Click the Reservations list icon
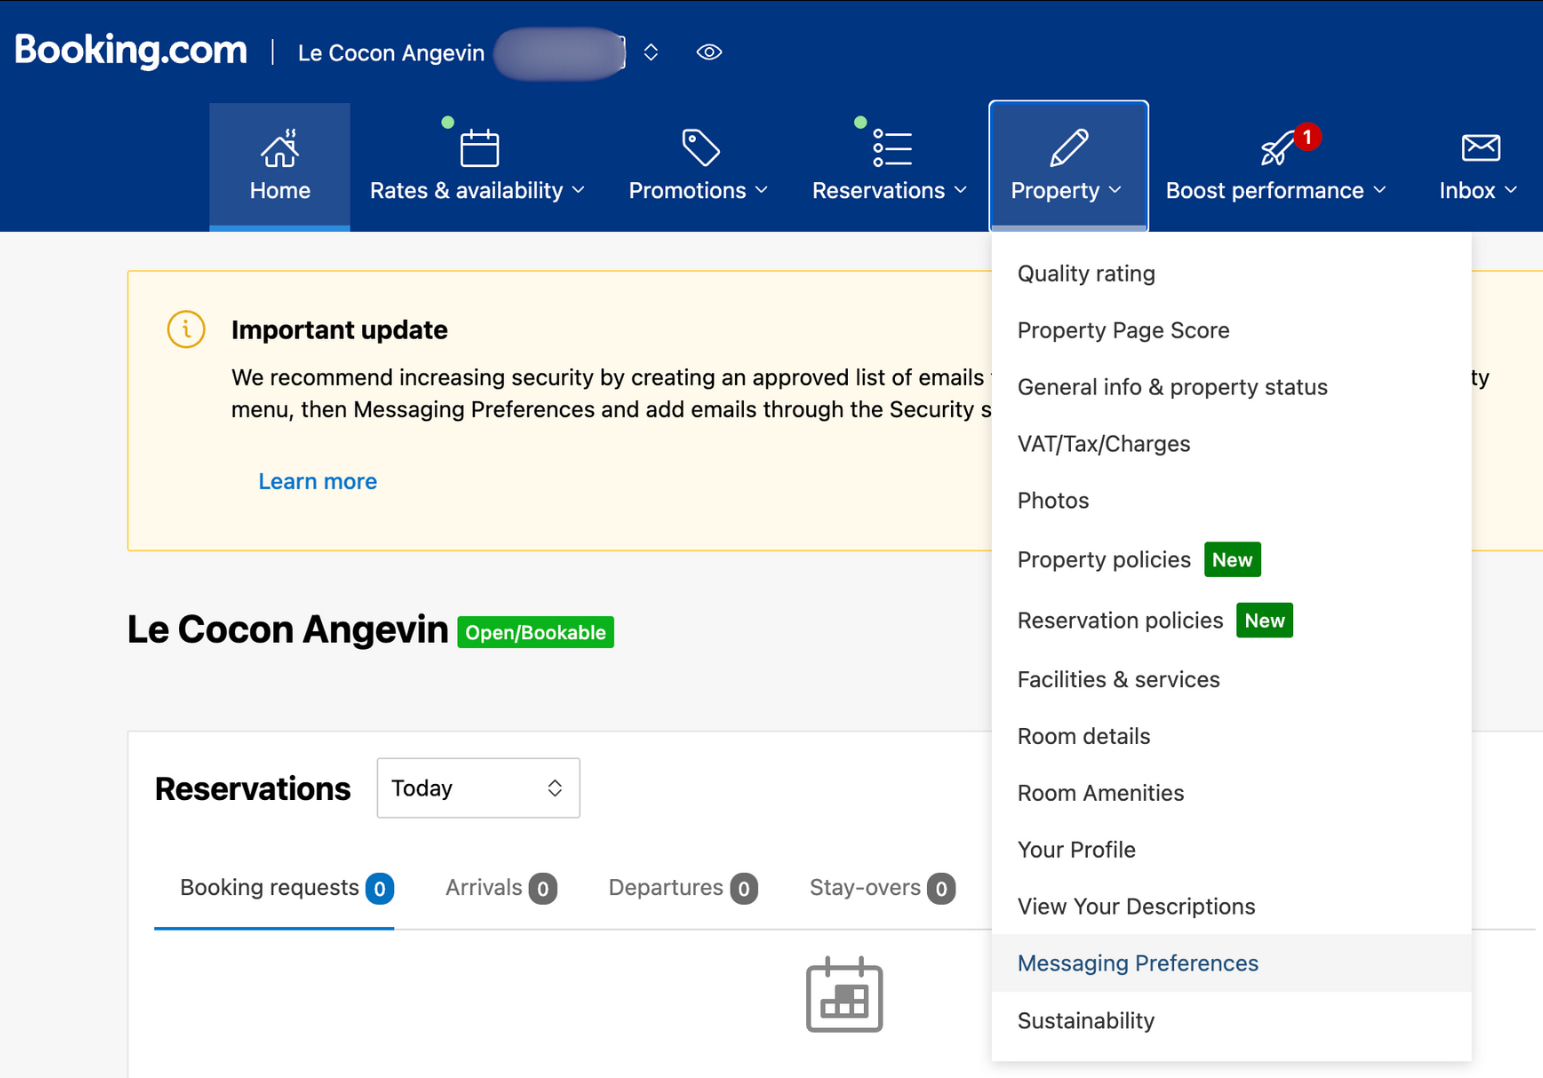The image size is (1543, 1078). (x=892, y=148)
